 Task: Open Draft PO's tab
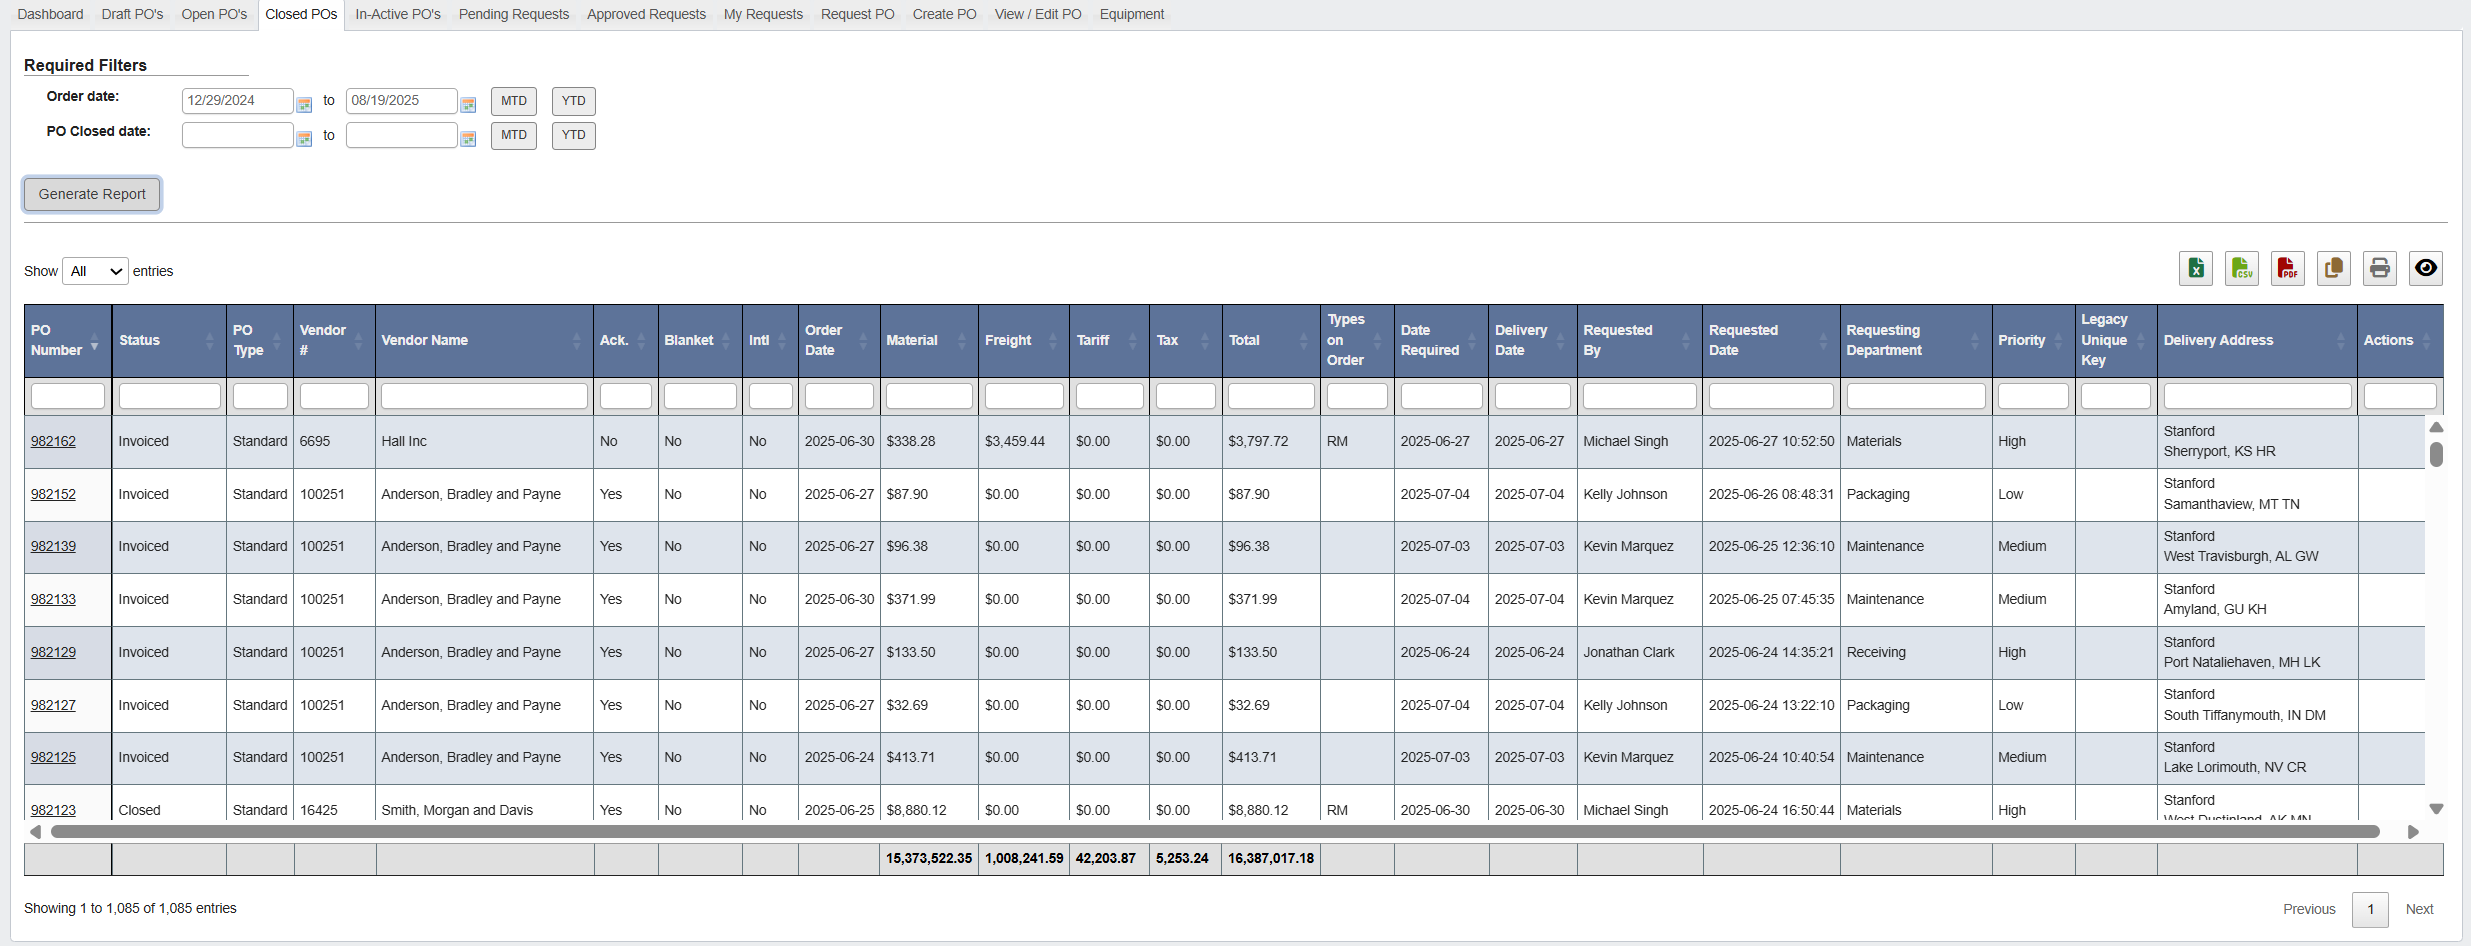pos(132,14)
